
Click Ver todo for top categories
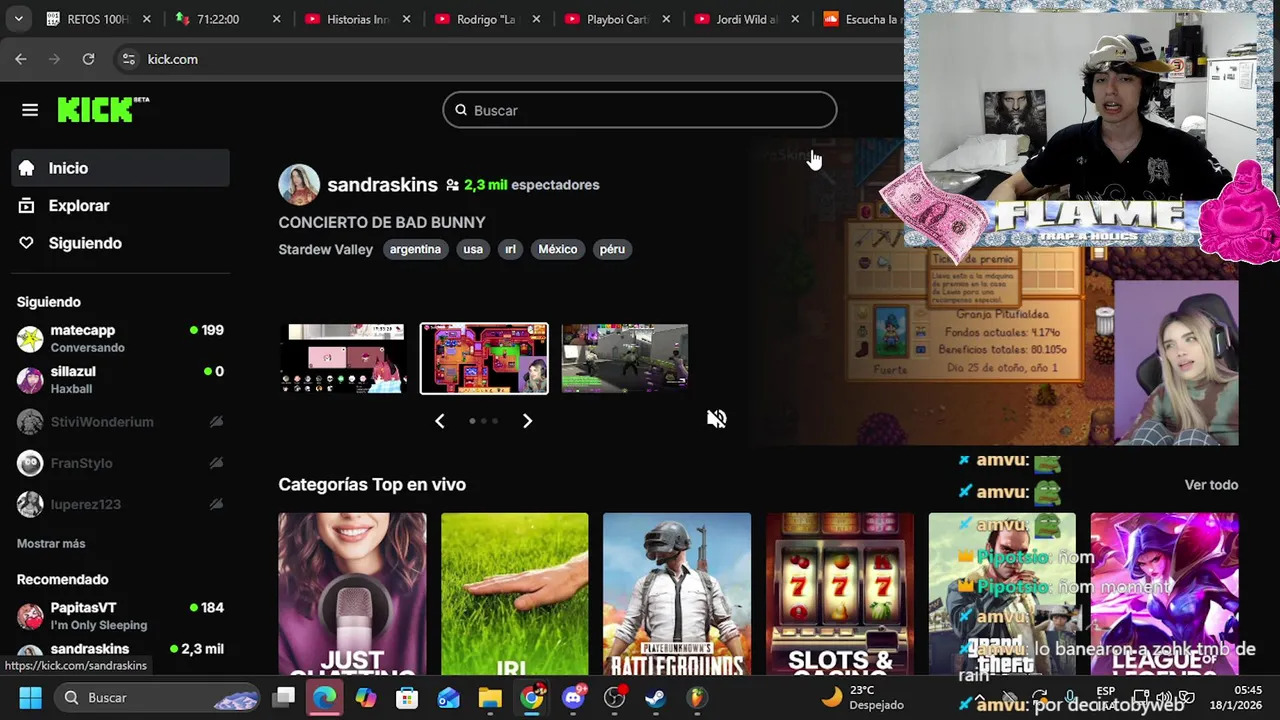(1211, 485)
